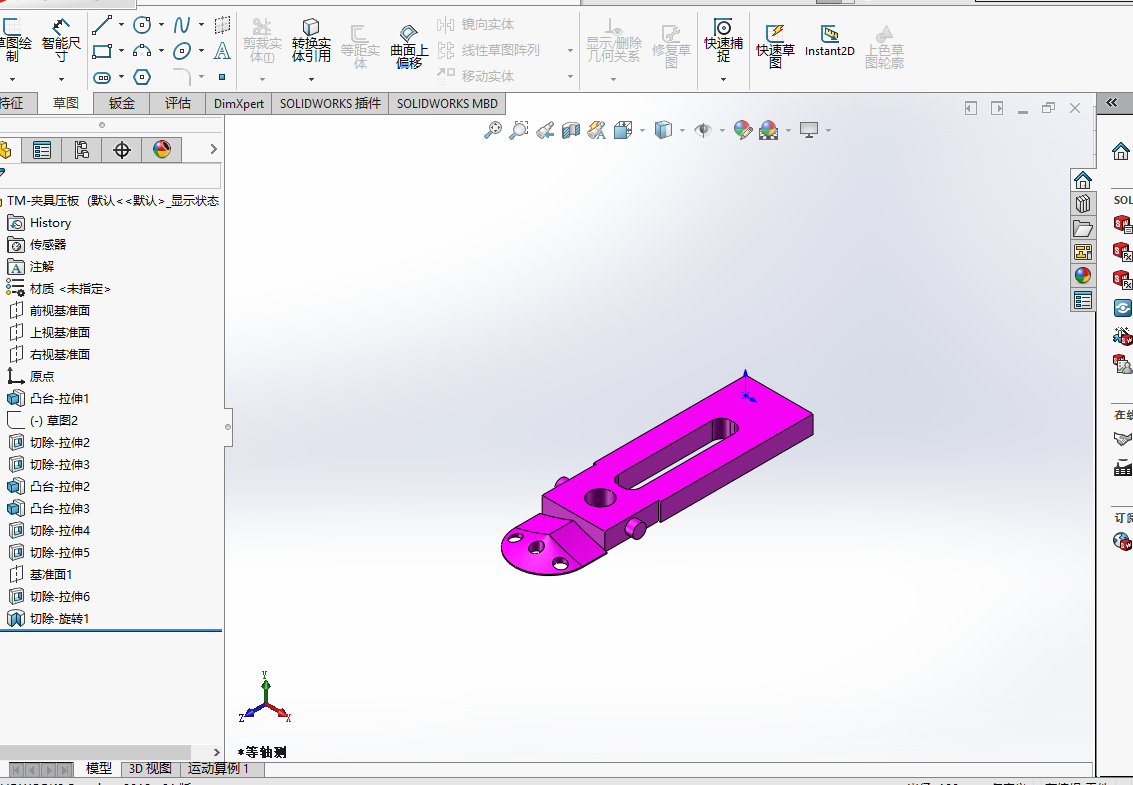Select the Polygon sketch tool
Screen dimensions: 1133x785
[x=142, y=77]
